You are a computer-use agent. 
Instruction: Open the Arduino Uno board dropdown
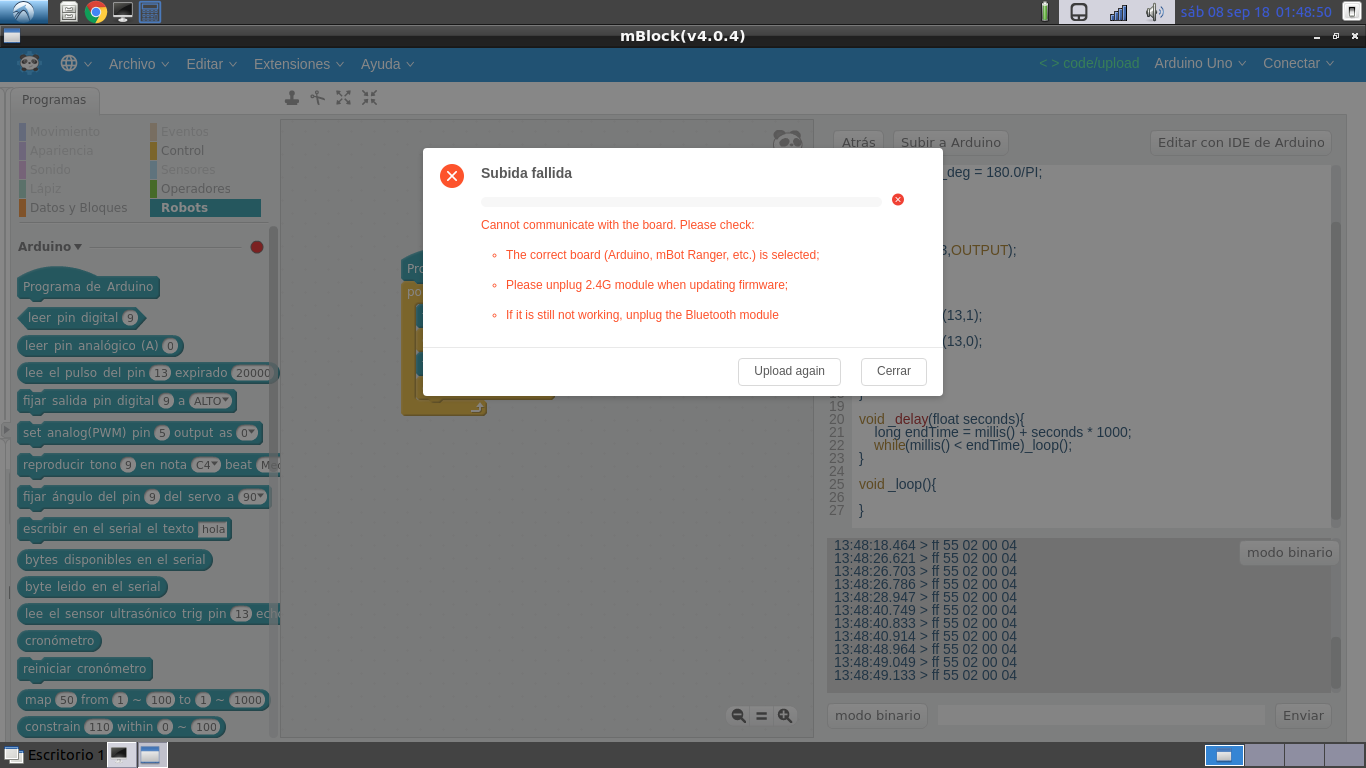pyautogui.click(x=1200, y=63)
